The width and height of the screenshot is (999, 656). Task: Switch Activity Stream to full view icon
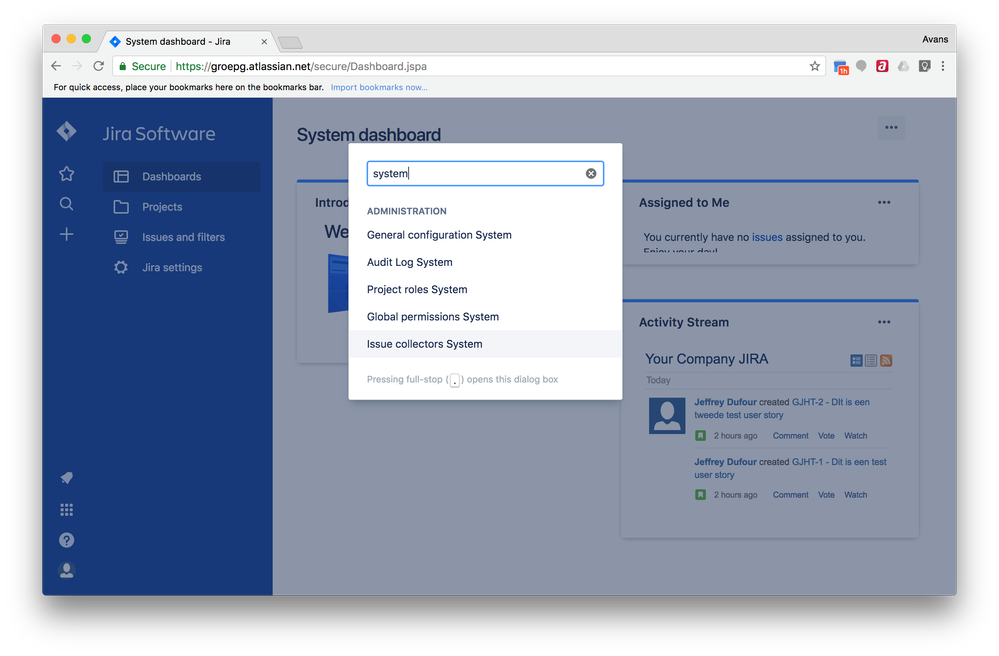click(x=856, y=360)
